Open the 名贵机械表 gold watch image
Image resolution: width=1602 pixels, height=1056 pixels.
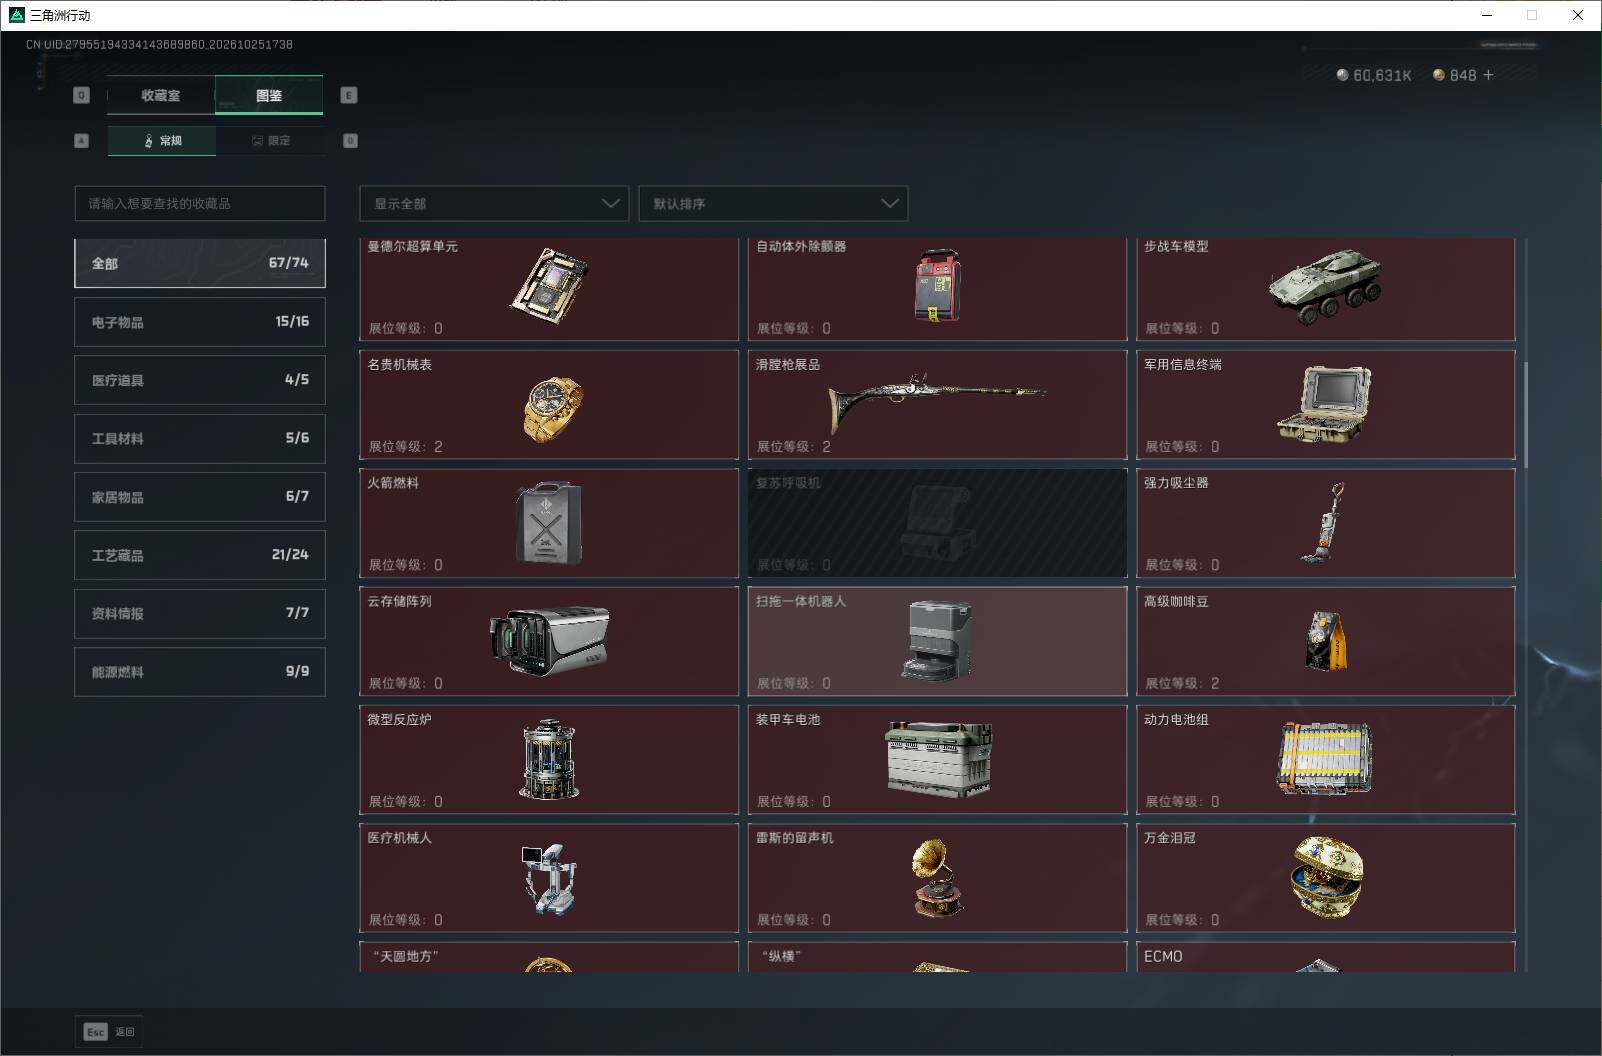(x=552, y=410)
